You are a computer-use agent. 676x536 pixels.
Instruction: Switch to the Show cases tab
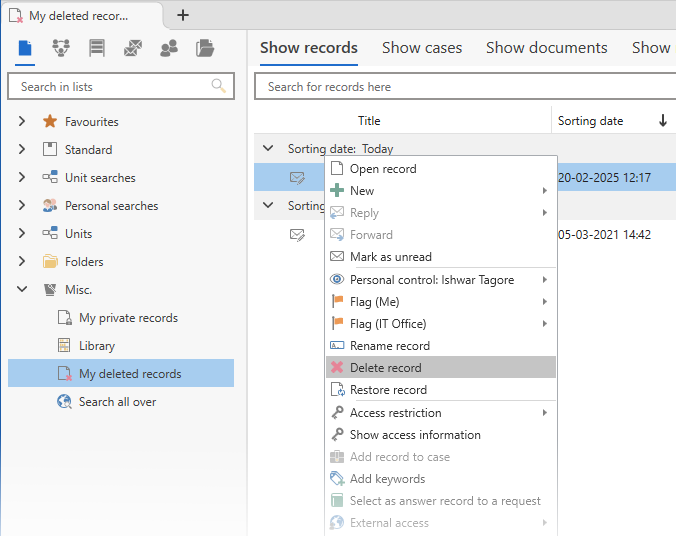(422, 48)
